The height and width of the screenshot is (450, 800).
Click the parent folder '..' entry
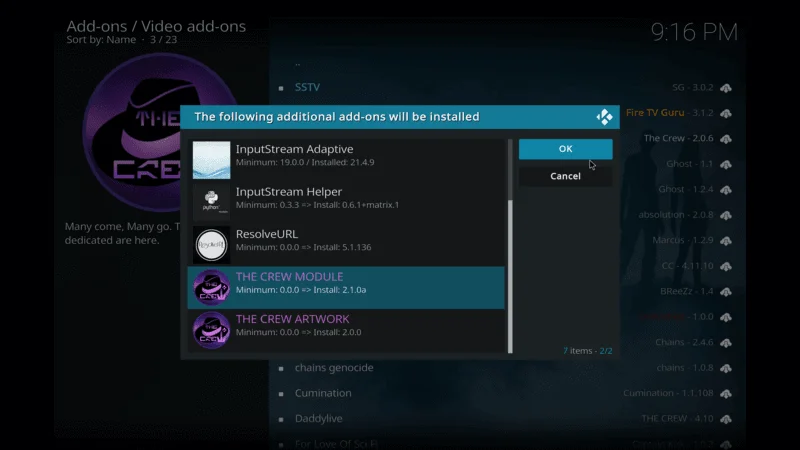pyautogui.click(x=297, y=63)
